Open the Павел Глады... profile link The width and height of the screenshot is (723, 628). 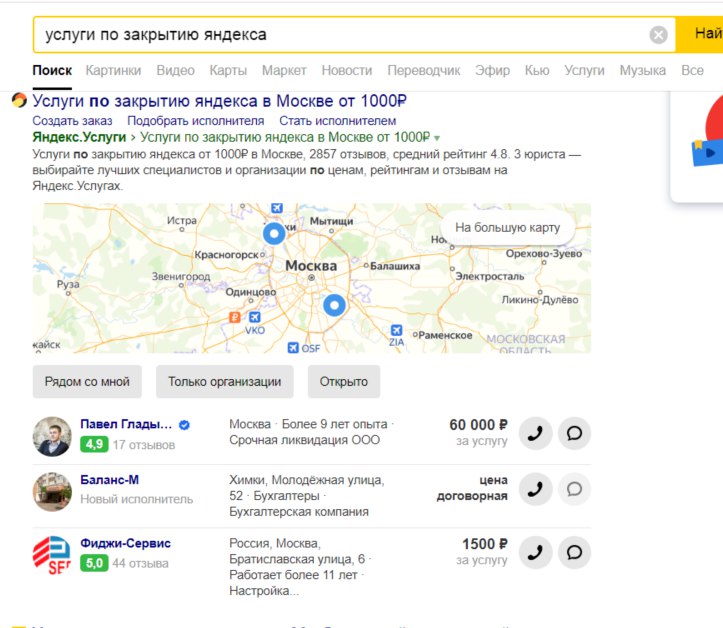(126, 424)
